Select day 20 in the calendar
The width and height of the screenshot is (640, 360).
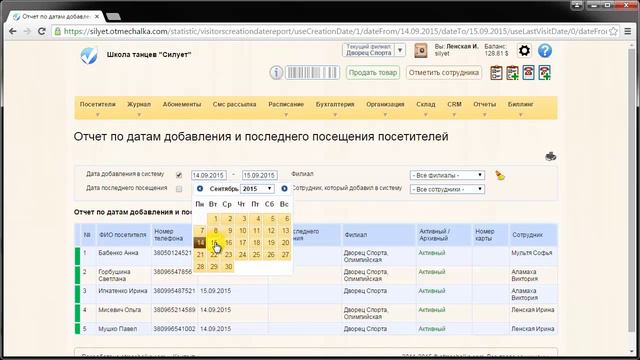(x=285, y=242)
